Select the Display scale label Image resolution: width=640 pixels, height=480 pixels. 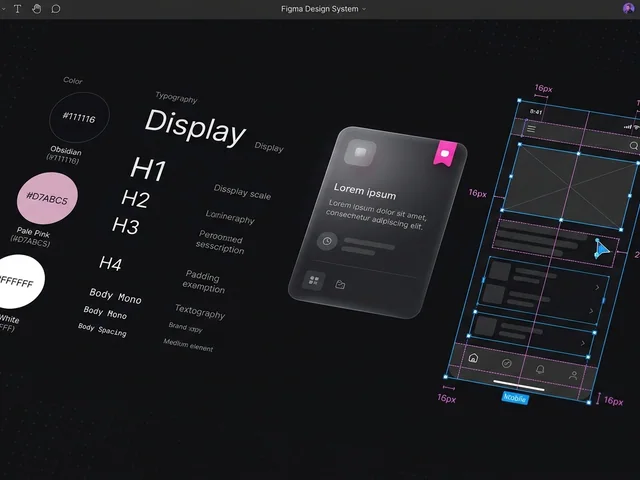coord(242,192)
